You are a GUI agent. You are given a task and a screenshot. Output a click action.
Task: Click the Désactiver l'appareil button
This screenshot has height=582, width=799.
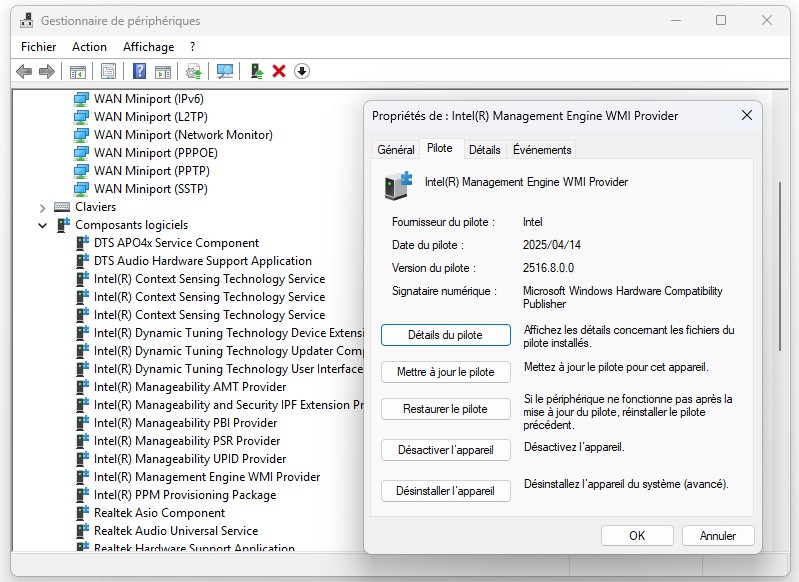pyautogui.click(x=445, y=450)
